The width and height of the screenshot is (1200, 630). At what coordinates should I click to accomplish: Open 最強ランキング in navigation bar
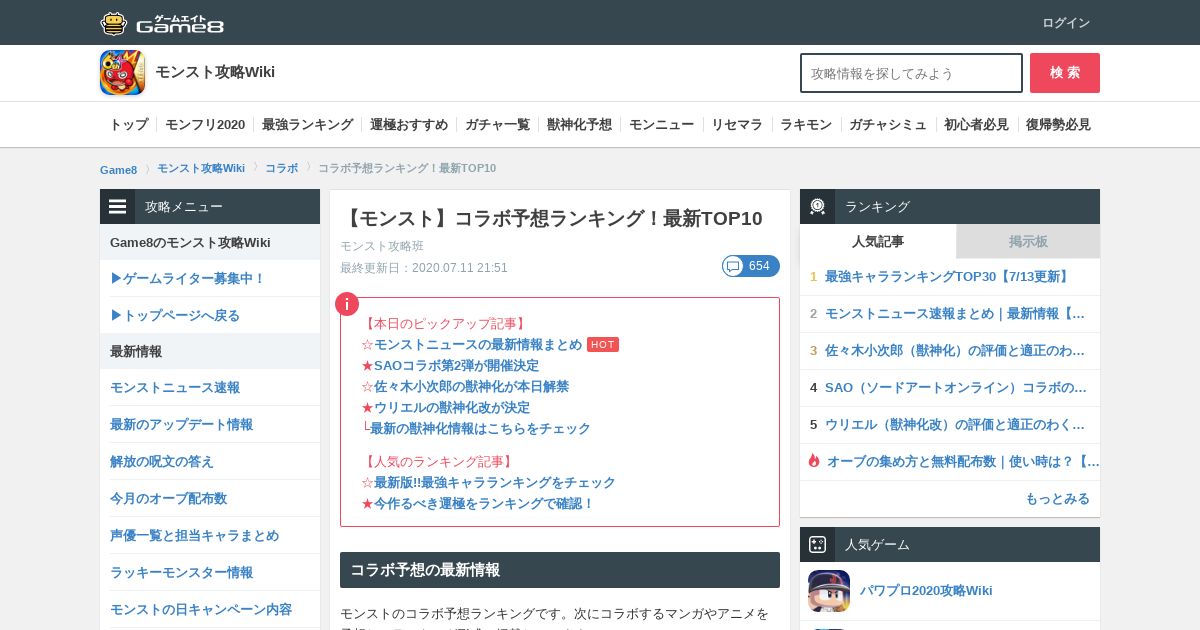coord(308,125)
